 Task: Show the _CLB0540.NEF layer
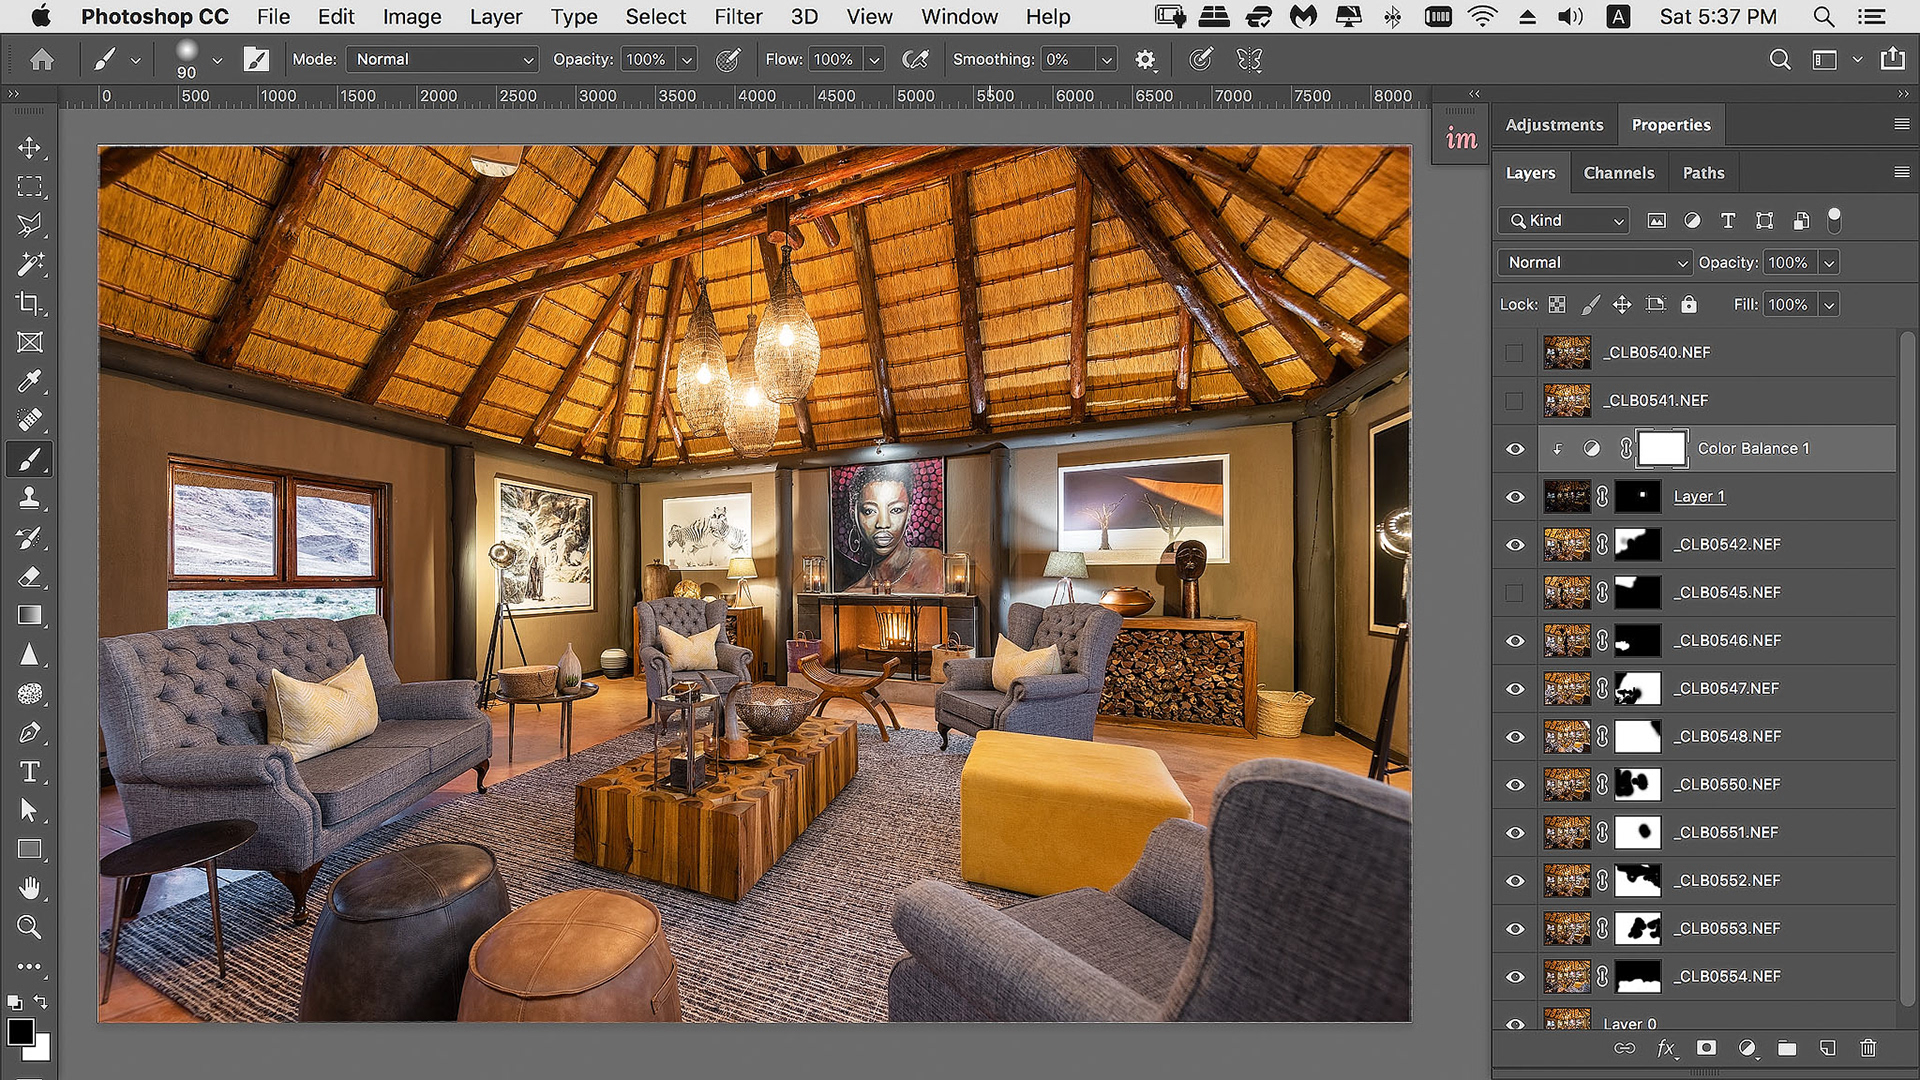click(1514, 352)
